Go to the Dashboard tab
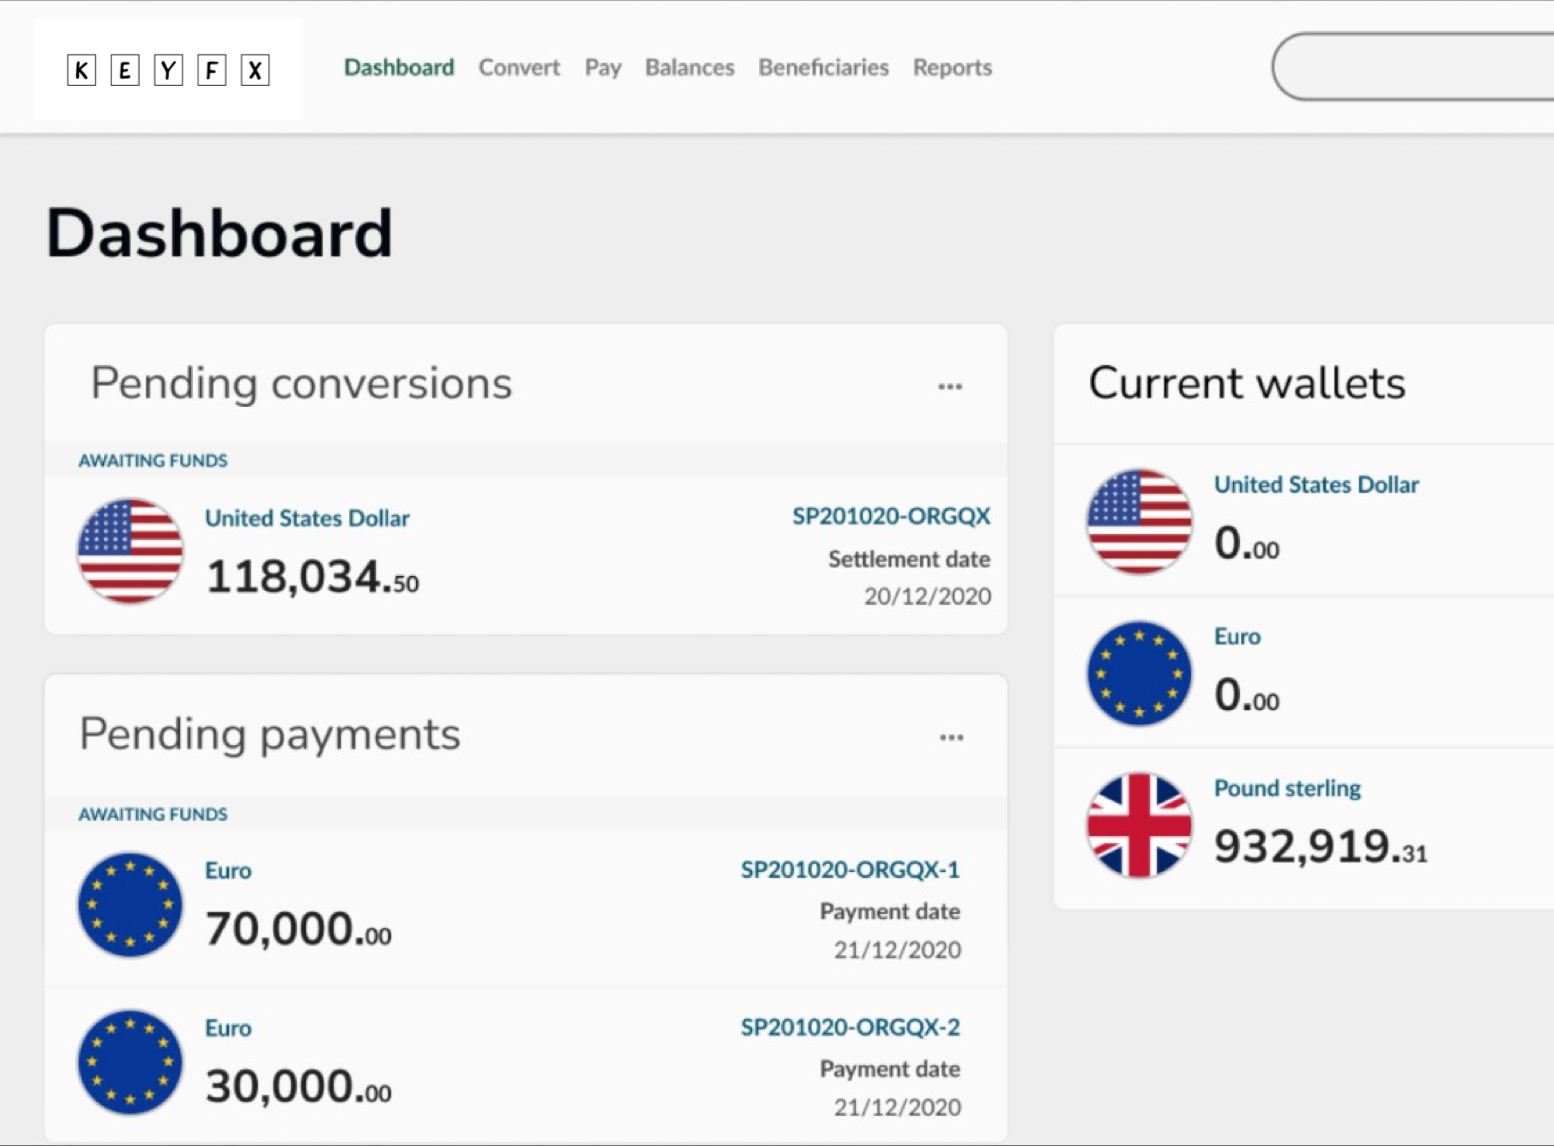Screen dimensions: 1554x1146 (399, 67)
